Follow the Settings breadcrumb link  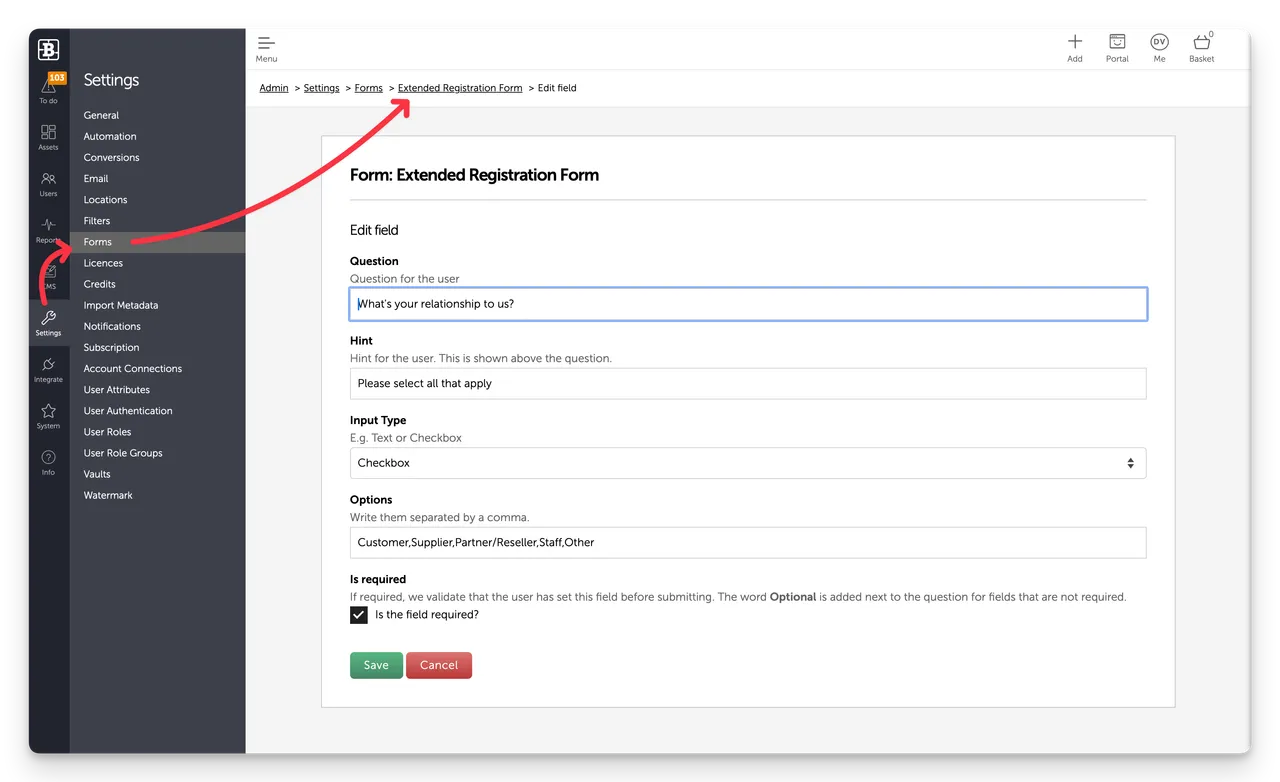tap(321, 88)
